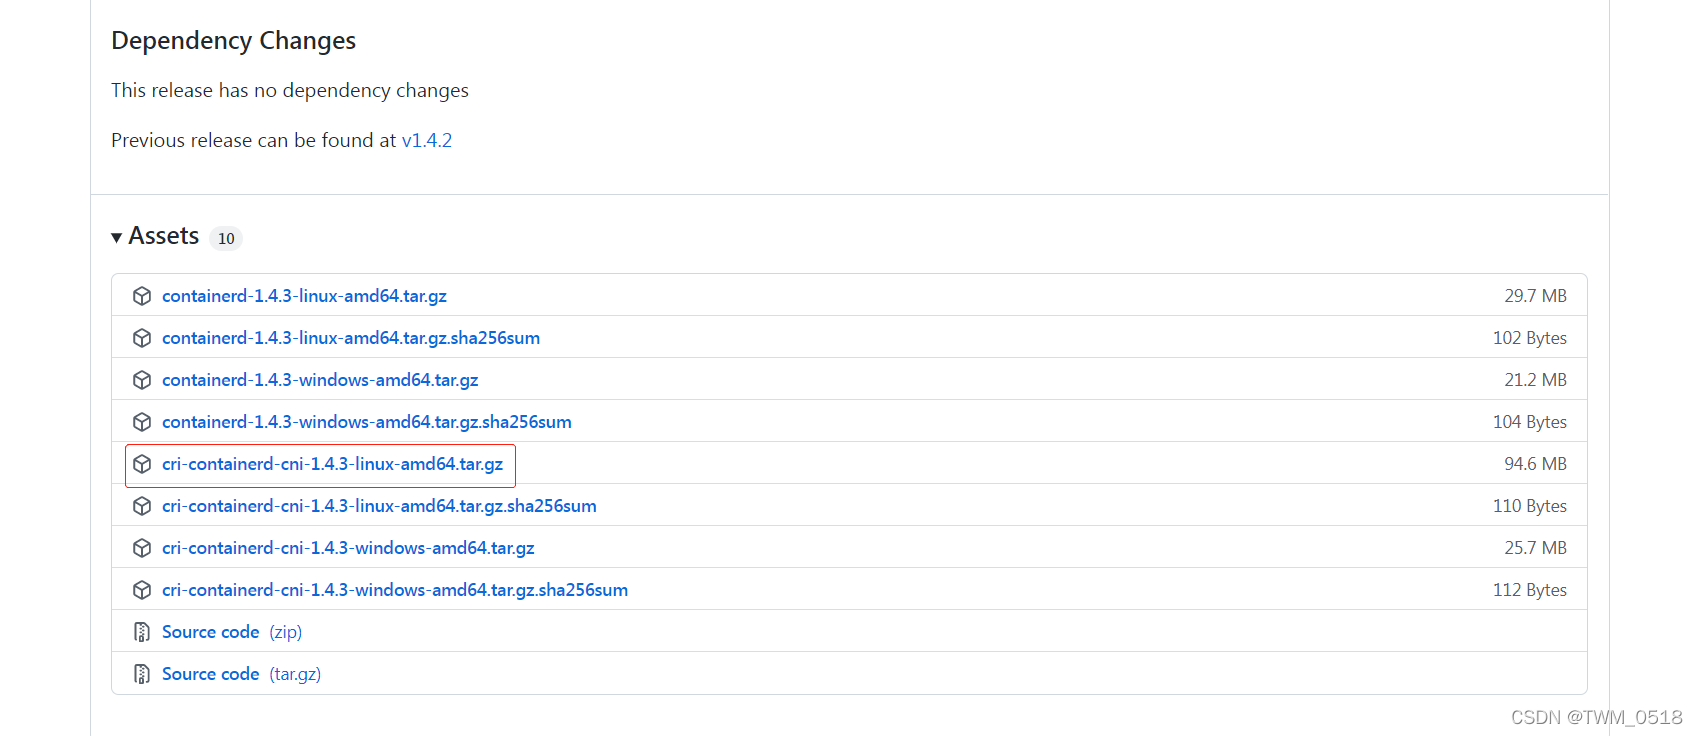This screenshot has height=736, width=1698.
Task: Click package icon beside containerd windows sha256sum
Action: click(x=142, y=422)
